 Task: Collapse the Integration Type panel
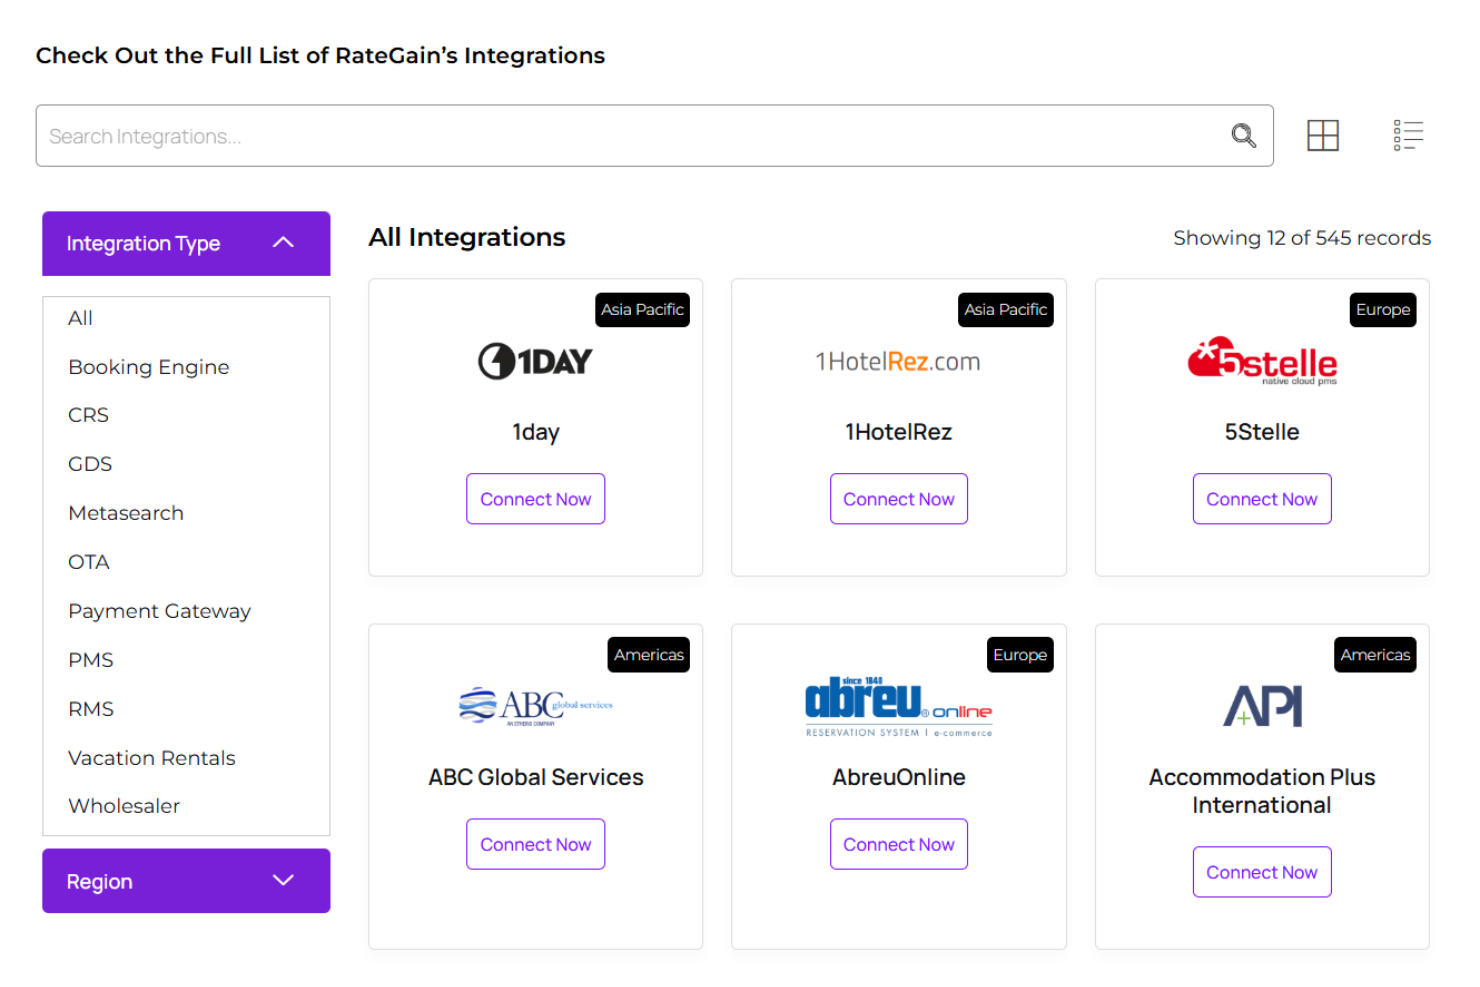[186, 243]
